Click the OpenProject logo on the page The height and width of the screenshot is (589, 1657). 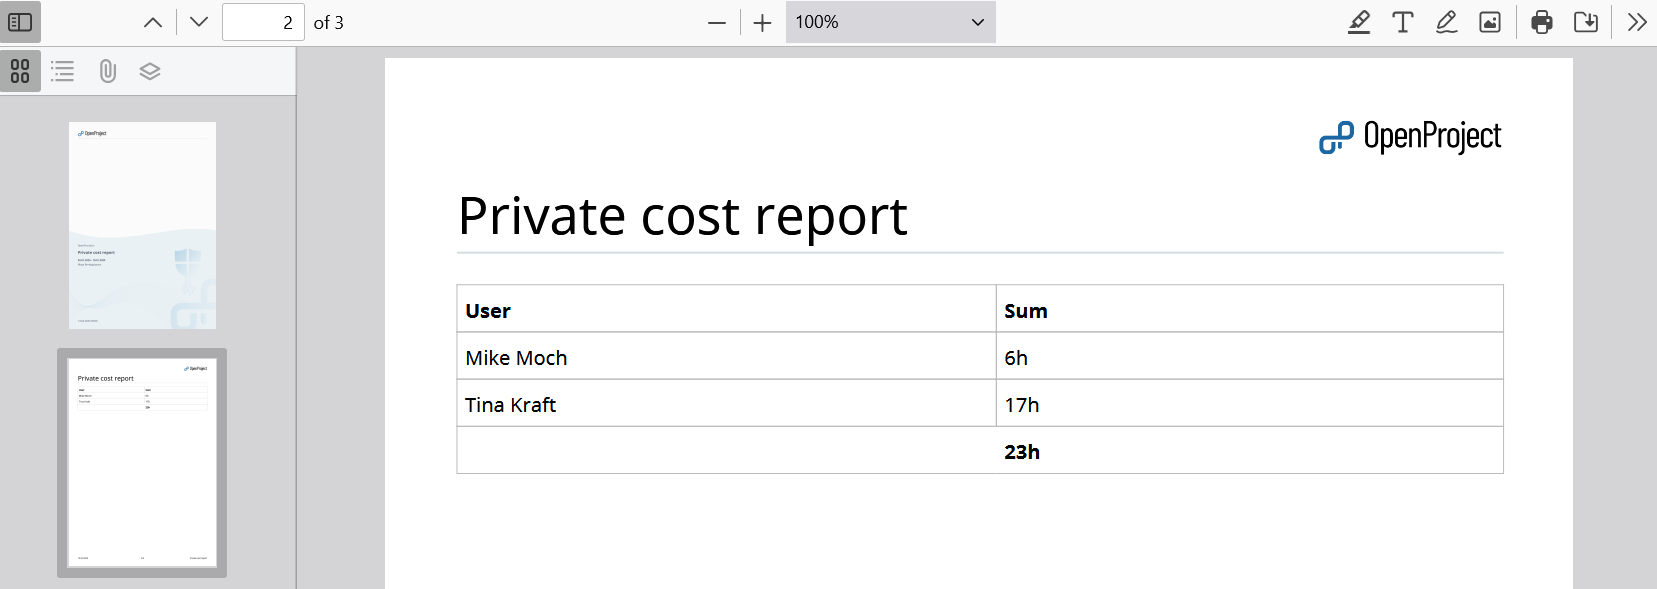(x=1410, y=137)
